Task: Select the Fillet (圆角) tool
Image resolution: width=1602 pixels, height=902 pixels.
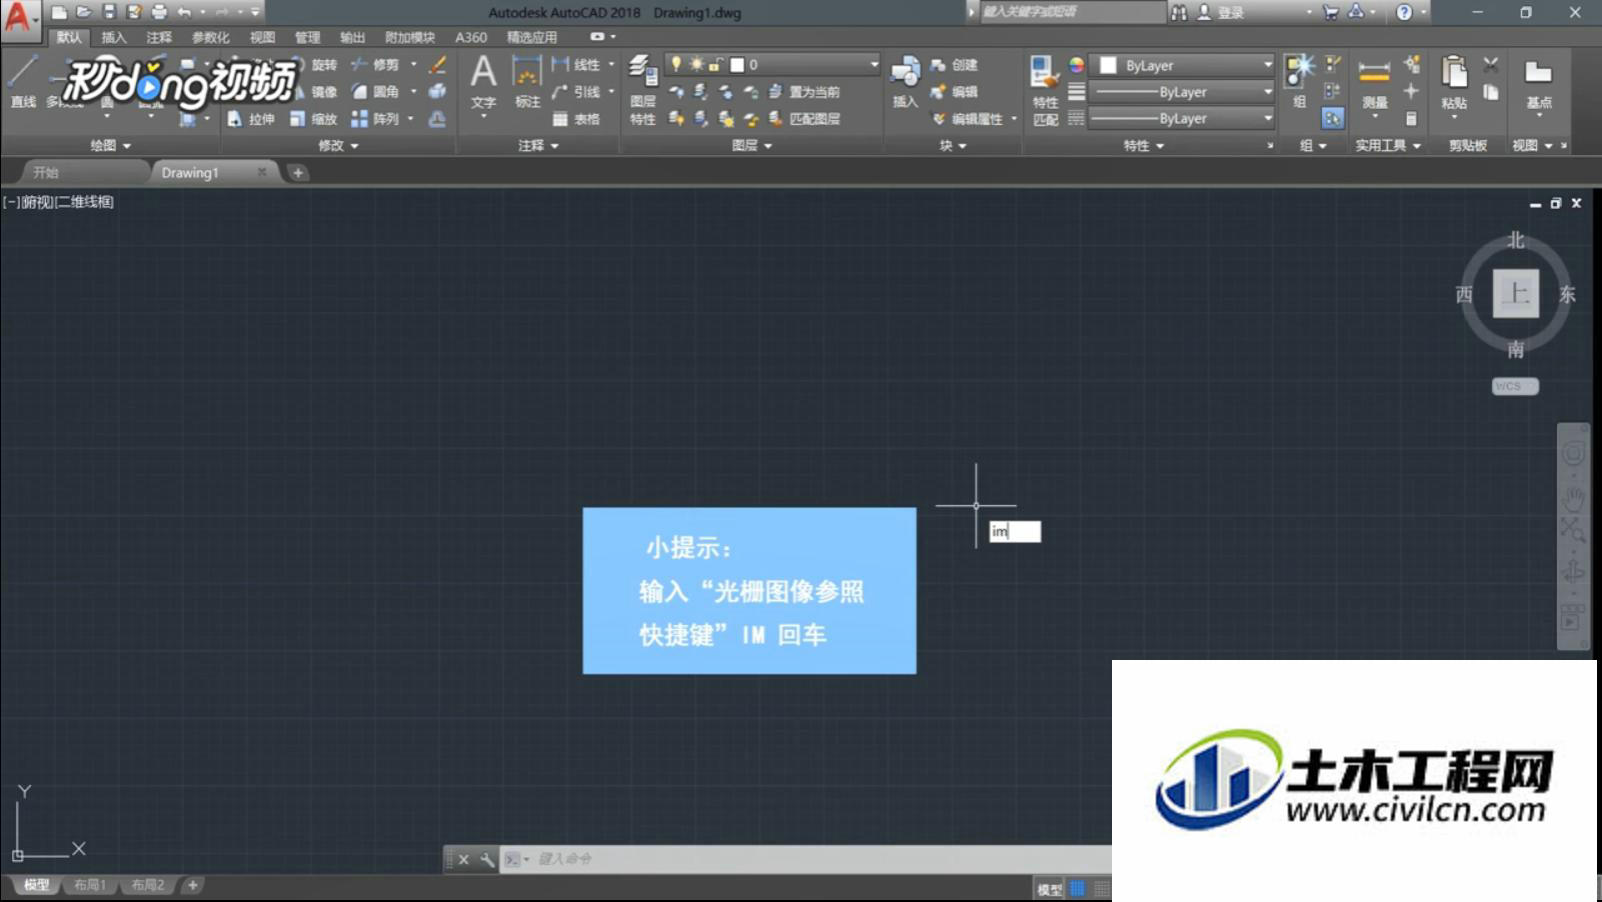Action: click(375, 92)
